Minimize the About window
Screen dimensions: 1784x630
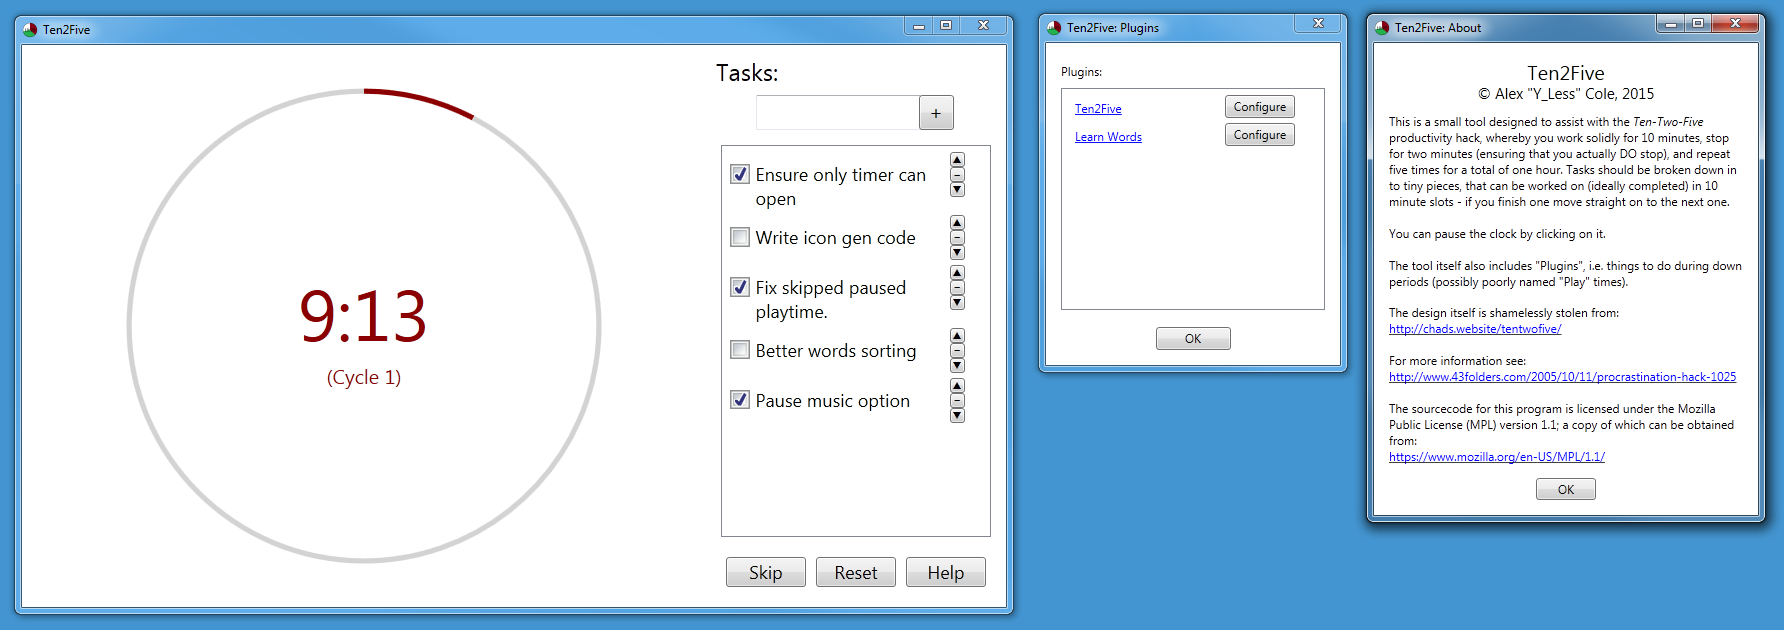[x=1670, y=23]
